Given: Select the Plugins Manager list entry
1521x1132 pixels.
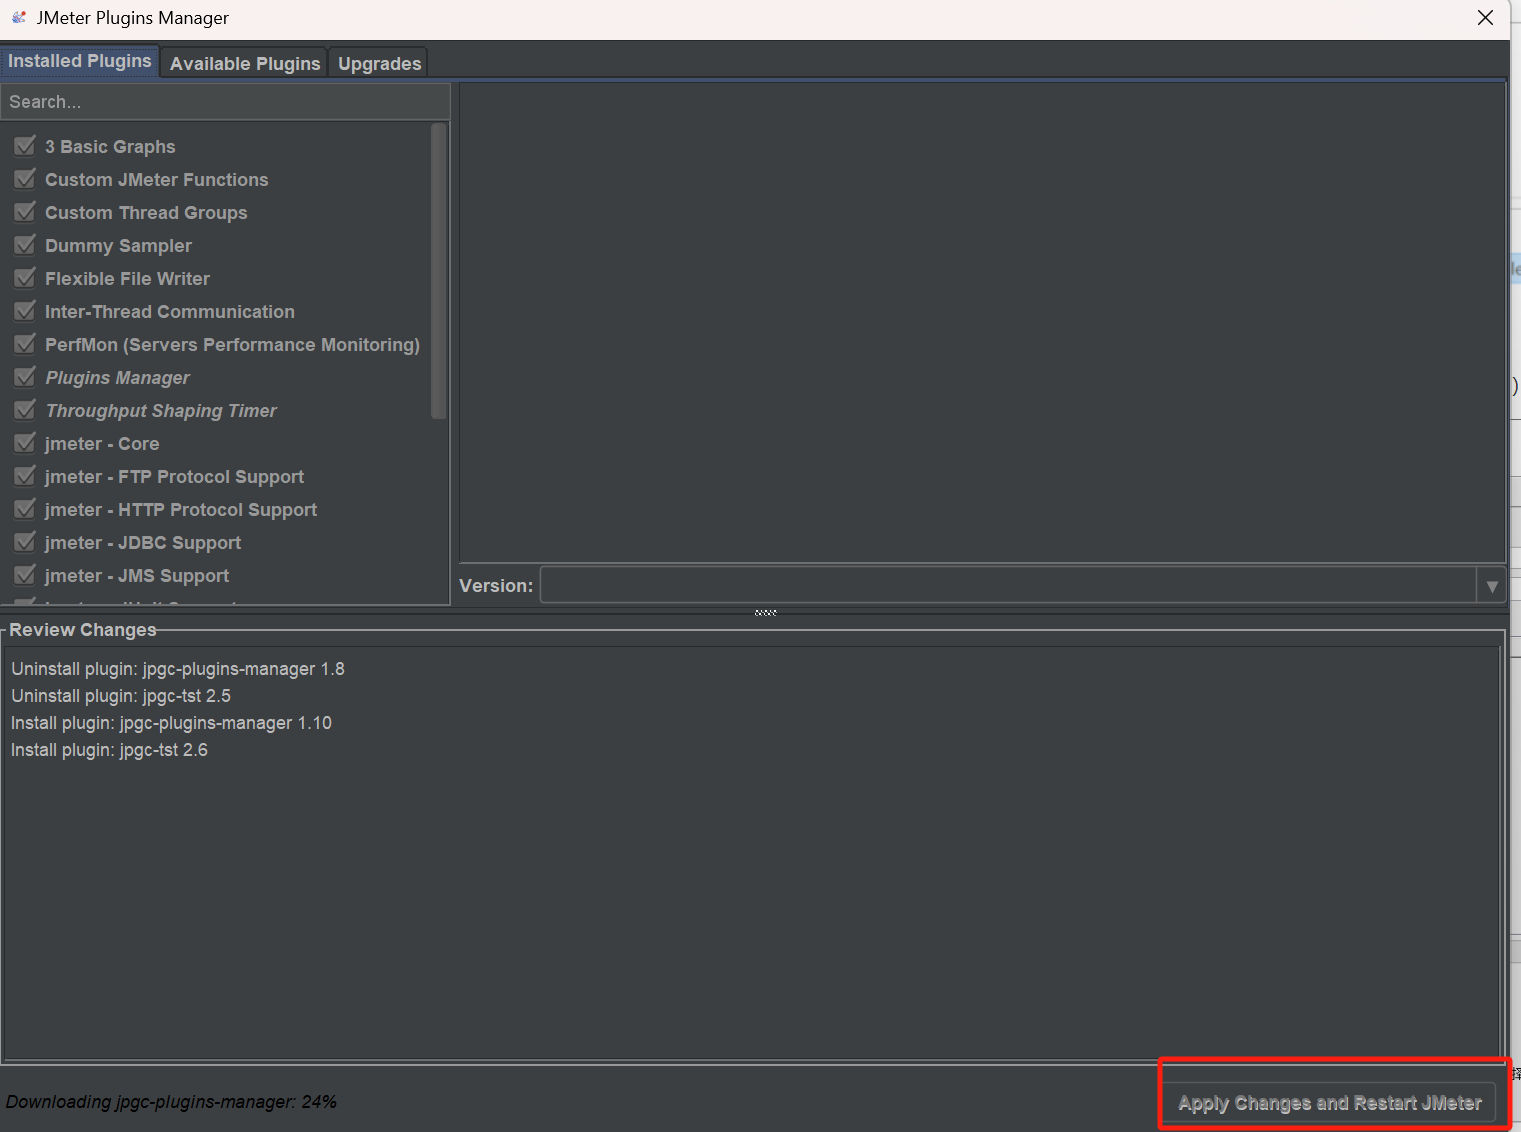Looking at the screenshot, I should click(x=117, y=378).
